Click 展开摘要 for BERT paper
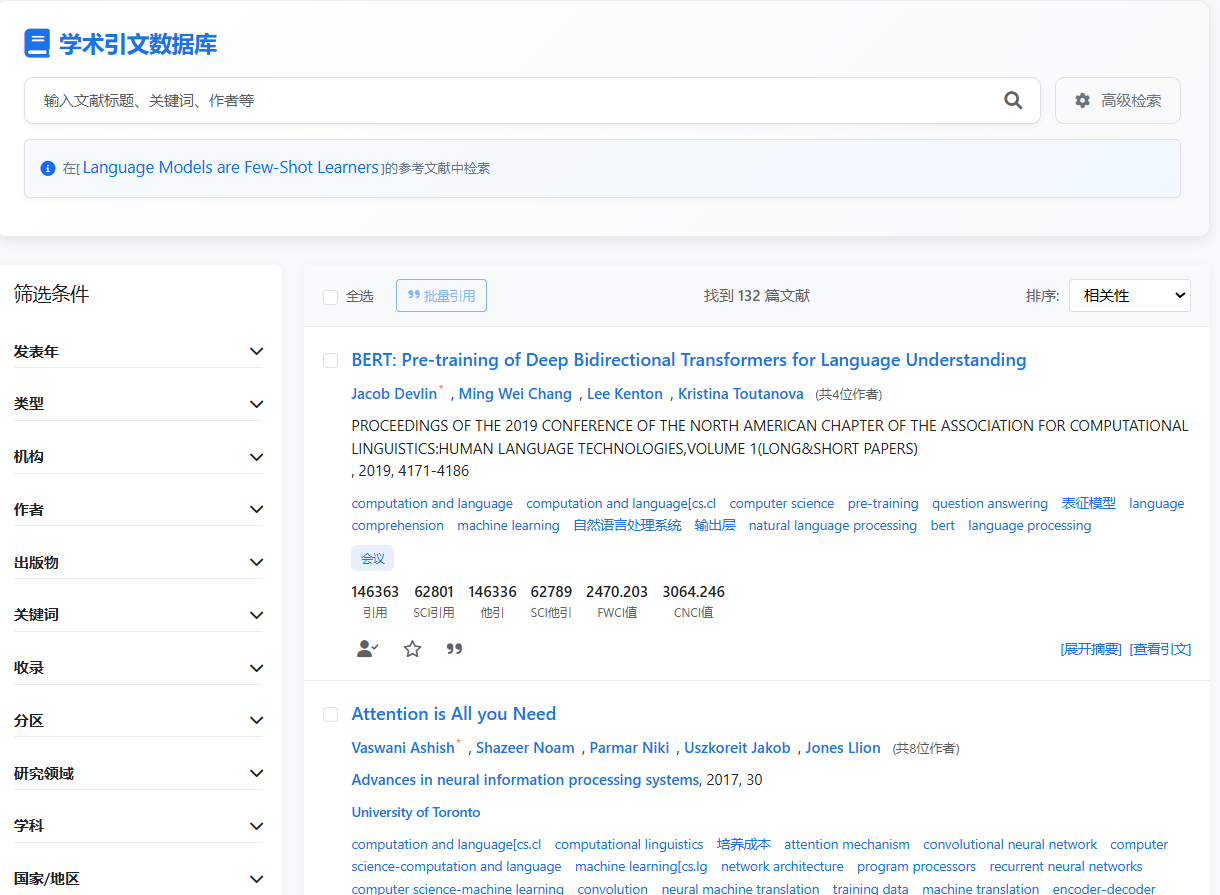The height and width of the screenshot is (895, 1220). coord(1091,649)
